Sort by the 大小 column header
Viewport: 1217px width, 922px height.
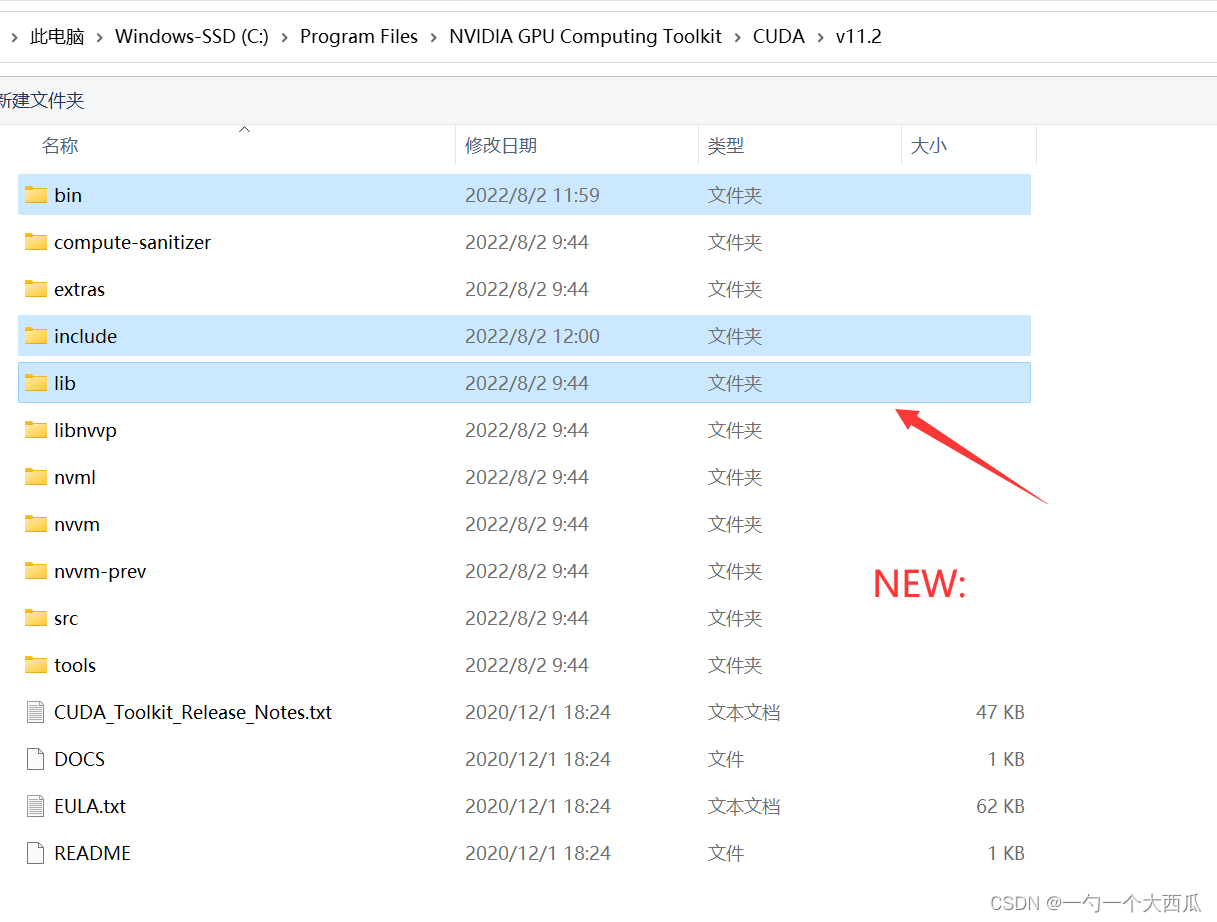tap(929, 146)
